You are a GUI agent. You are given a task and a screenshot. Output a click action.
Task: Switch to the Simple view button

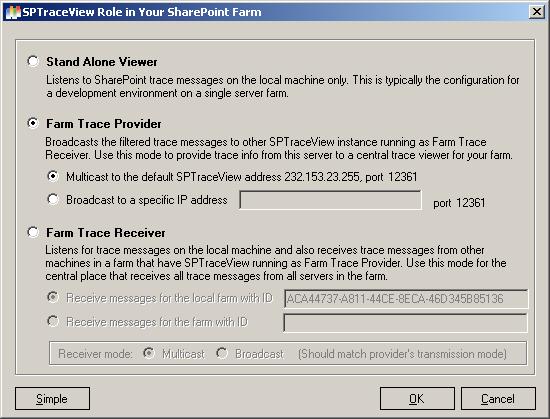[x=52, y=399]
